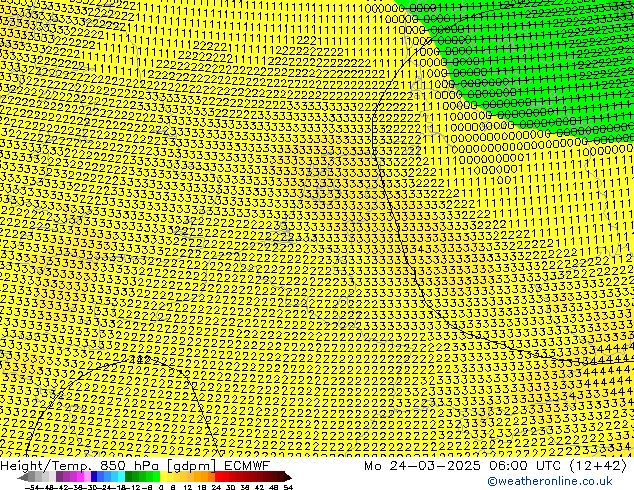The width and height of the screenshot is (634, 490).
Task: Click the dark blue legend swatch above -30
Action: click(94, 477)
